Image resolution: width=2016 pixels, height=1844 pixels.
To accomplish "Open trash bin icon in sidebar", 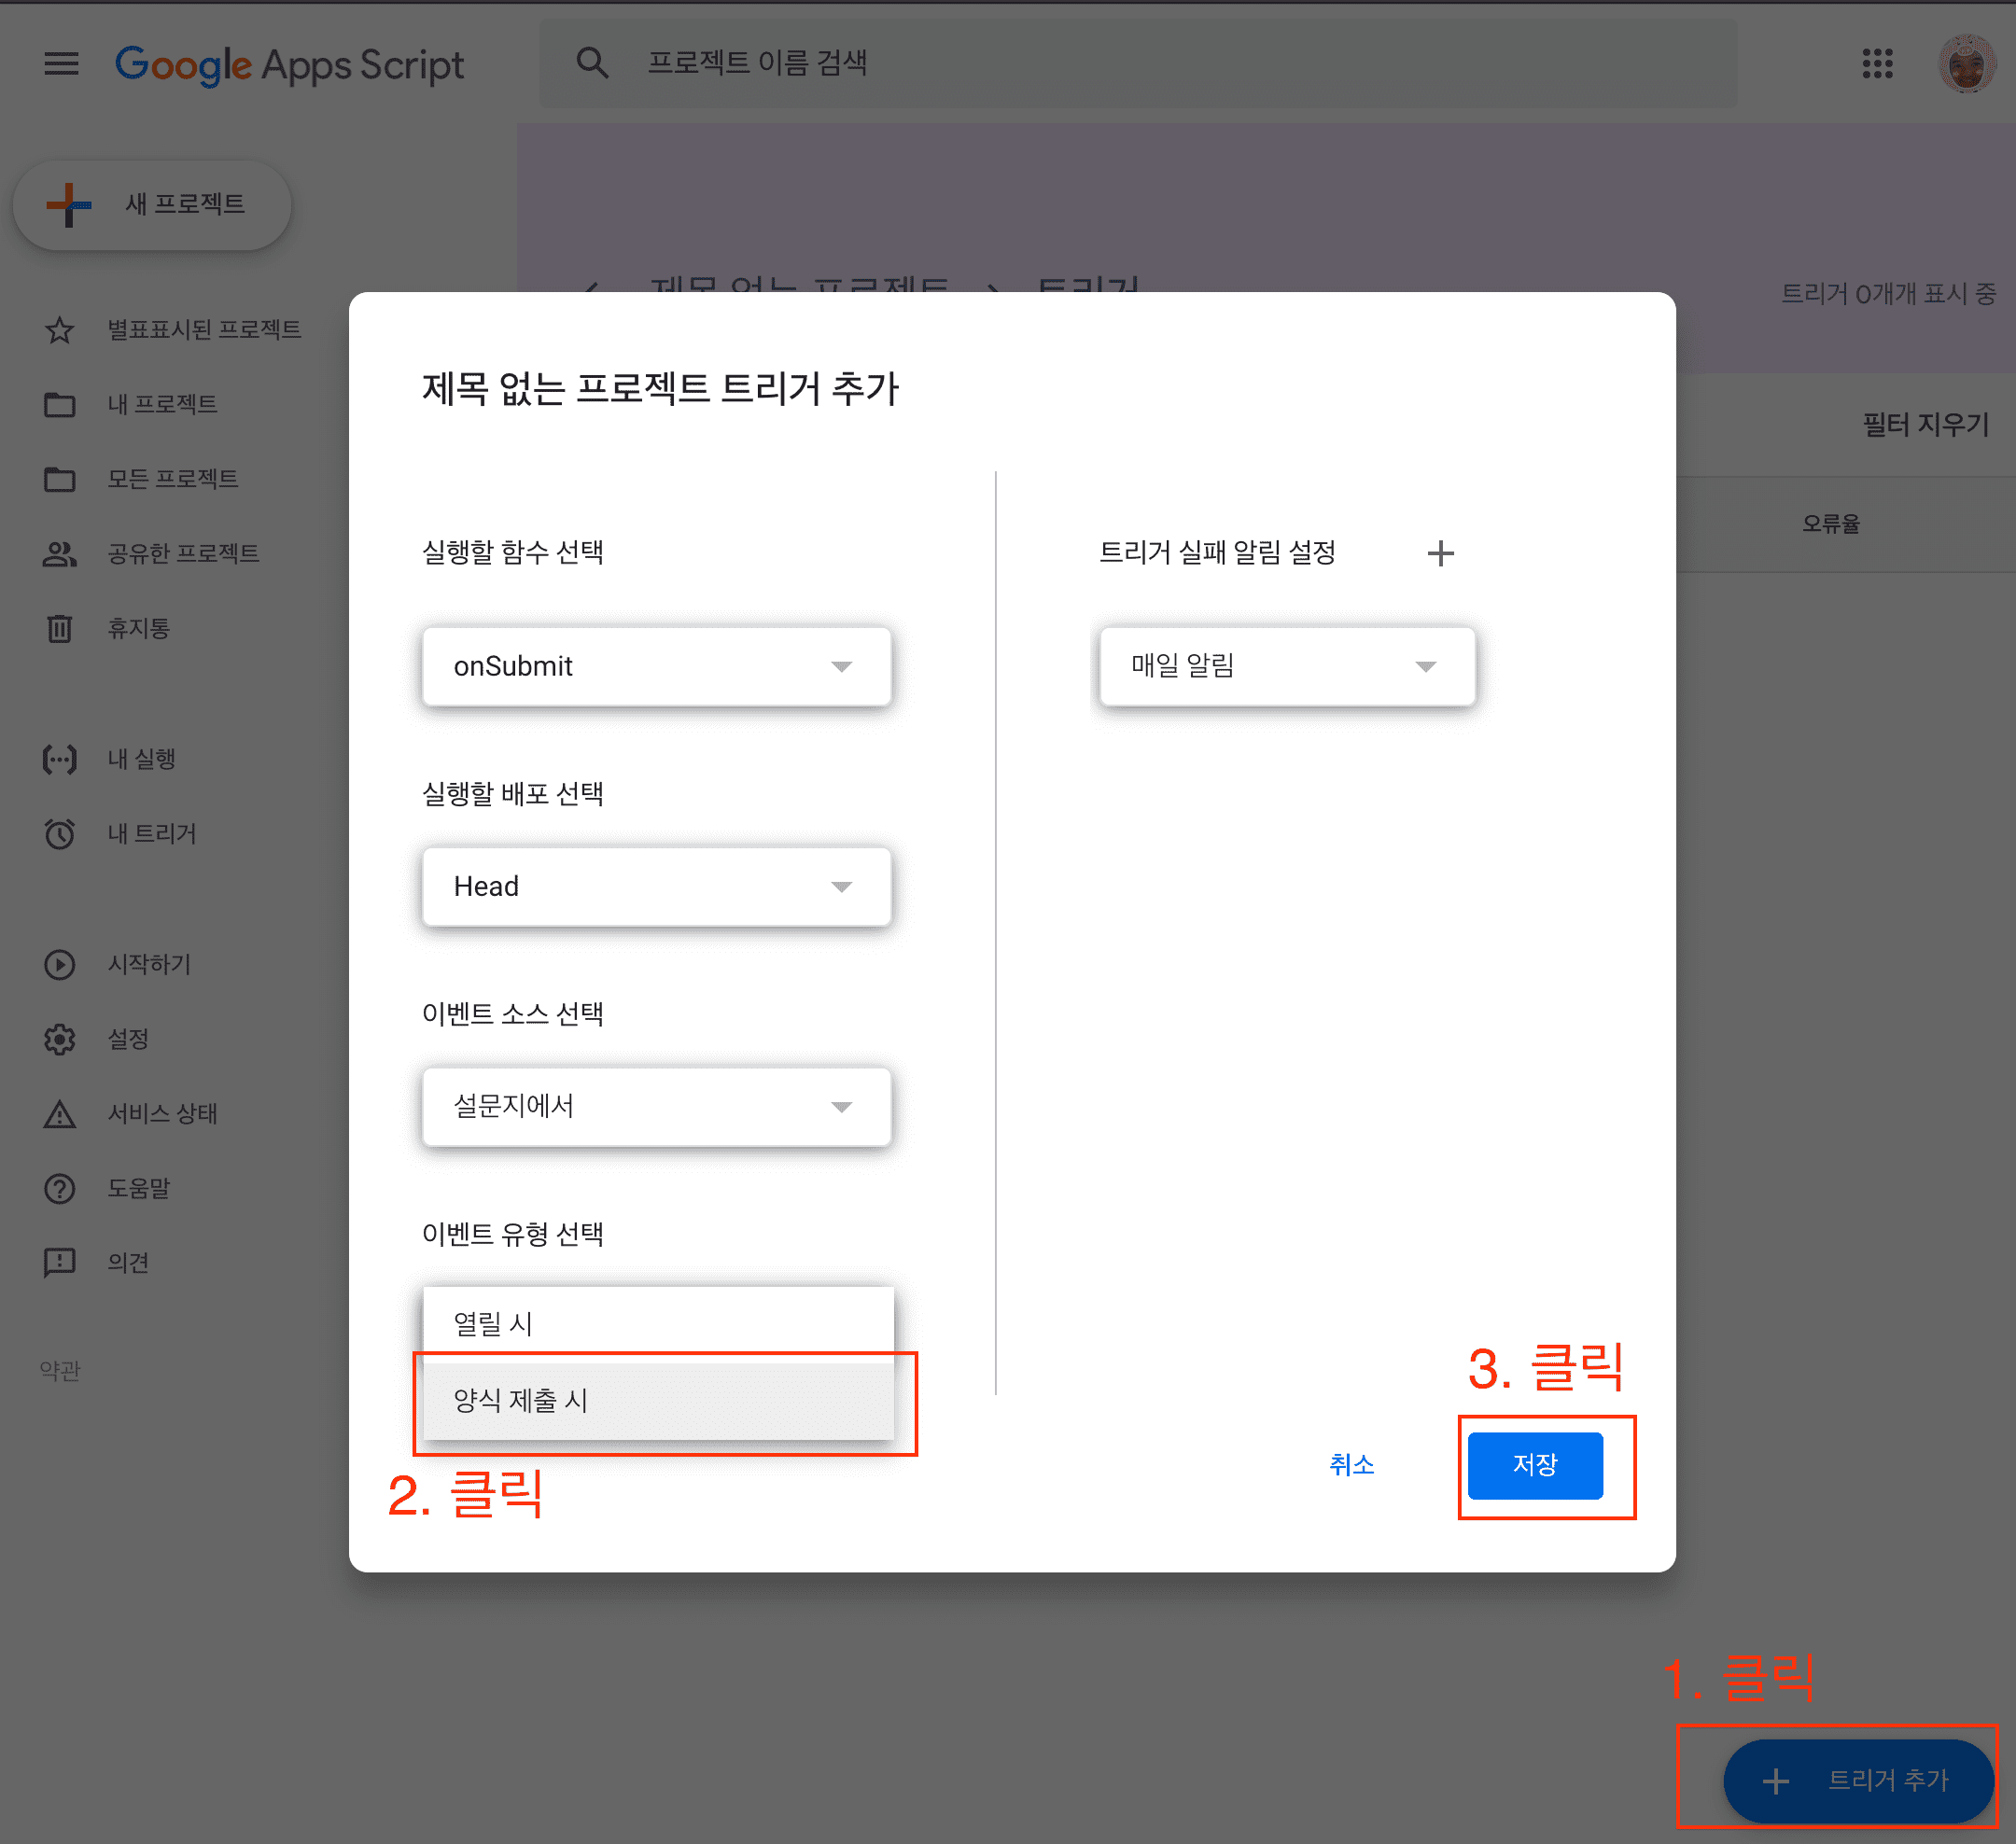I will 60,628.
